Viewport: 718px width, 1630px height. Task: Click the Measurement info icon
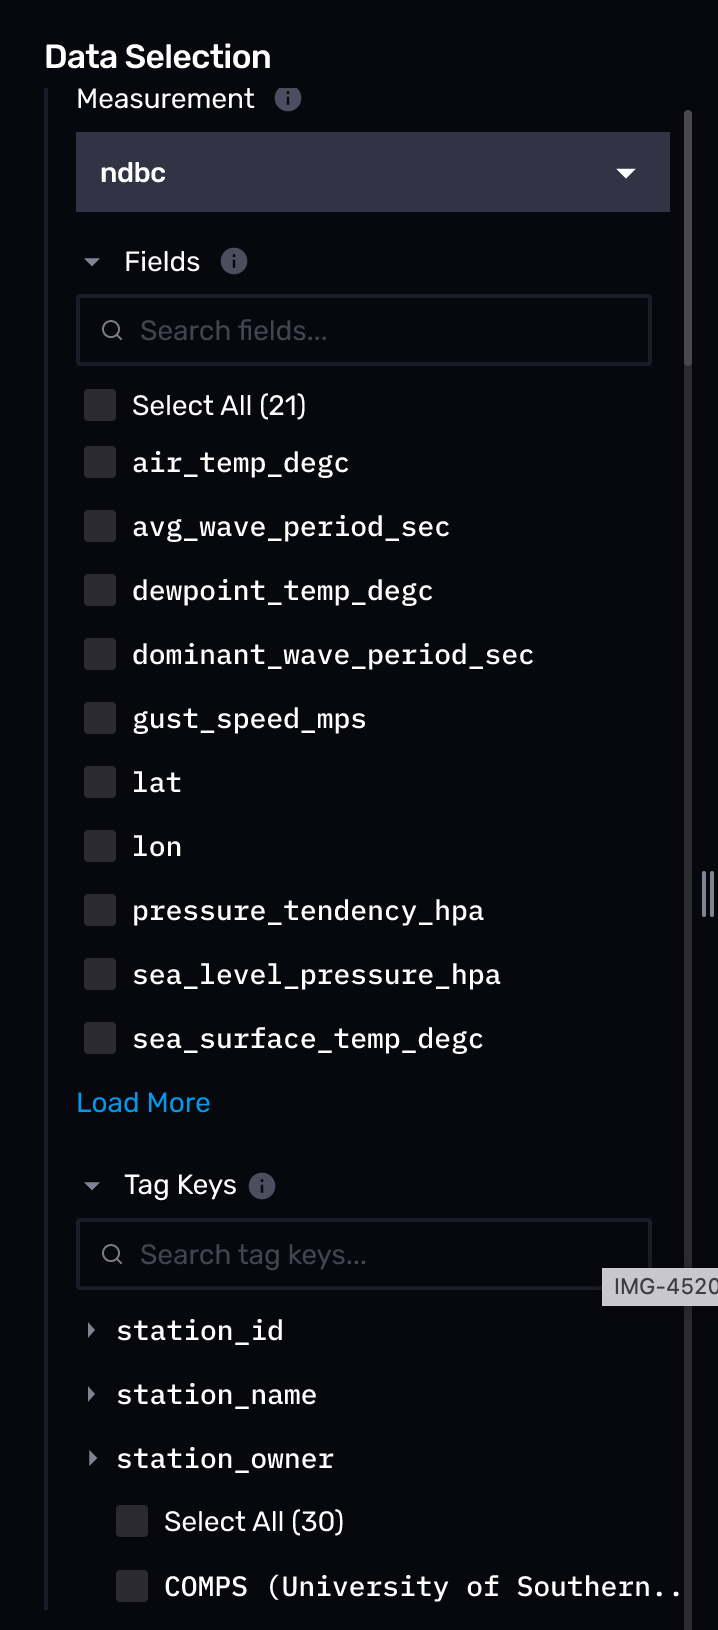point(288,99)
